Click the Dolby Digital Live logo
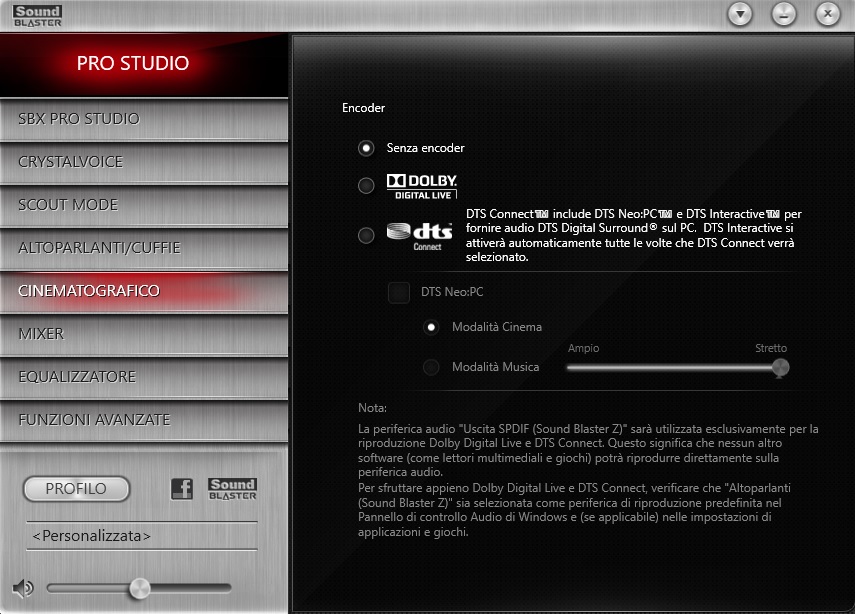855x614 pixels. [x=422, y=186]
